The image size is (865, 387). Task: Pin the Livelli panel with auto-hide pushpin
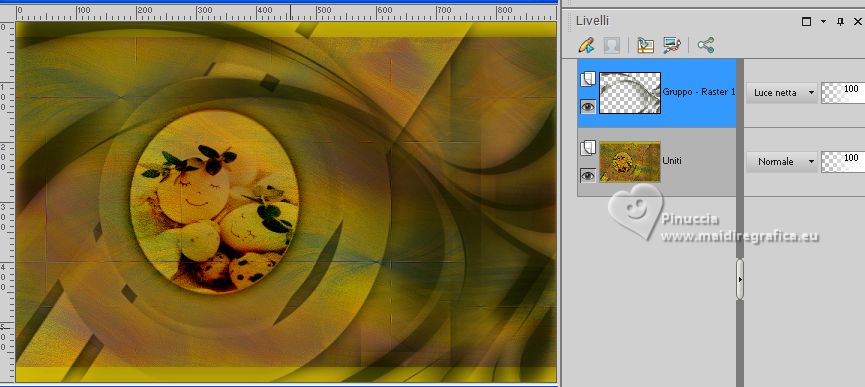click(x=841, y=22)
